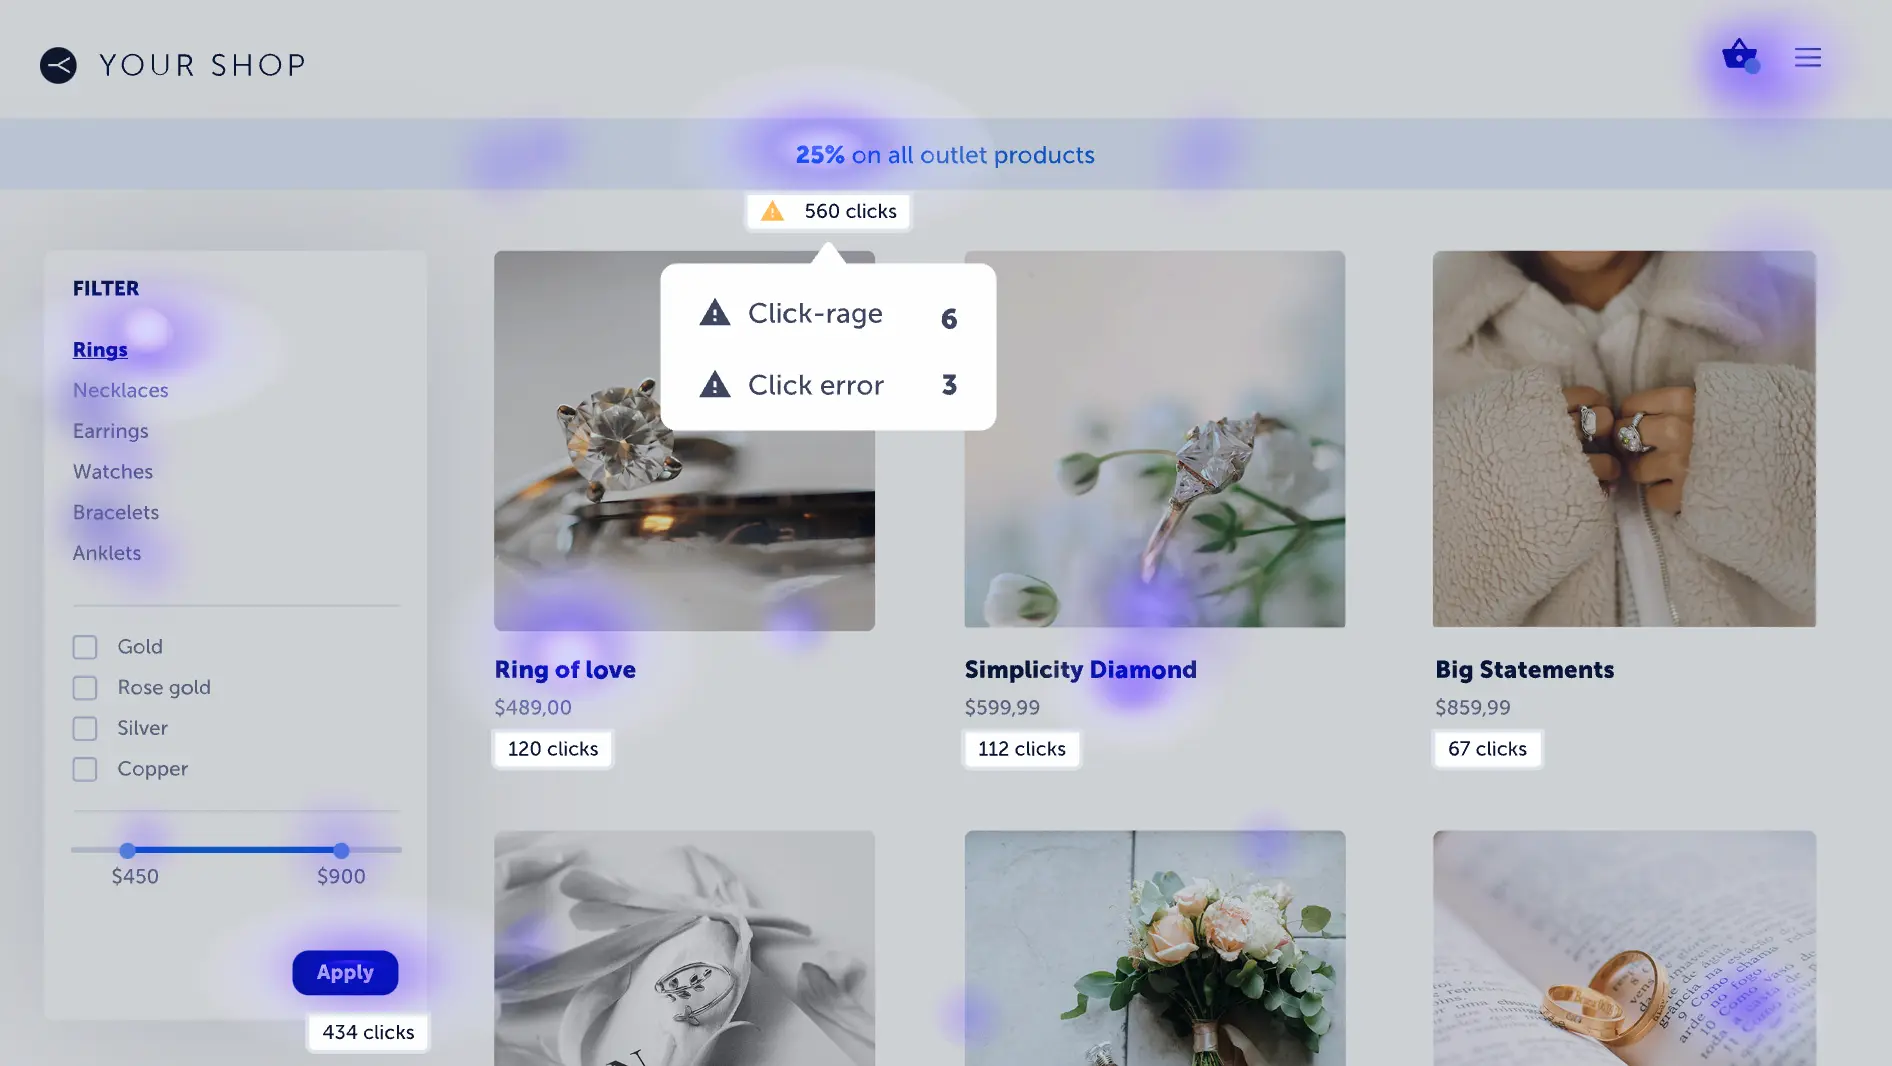Select the Rings category
This screenshot has height=1066, width=1892.
[x=100, y=350]
